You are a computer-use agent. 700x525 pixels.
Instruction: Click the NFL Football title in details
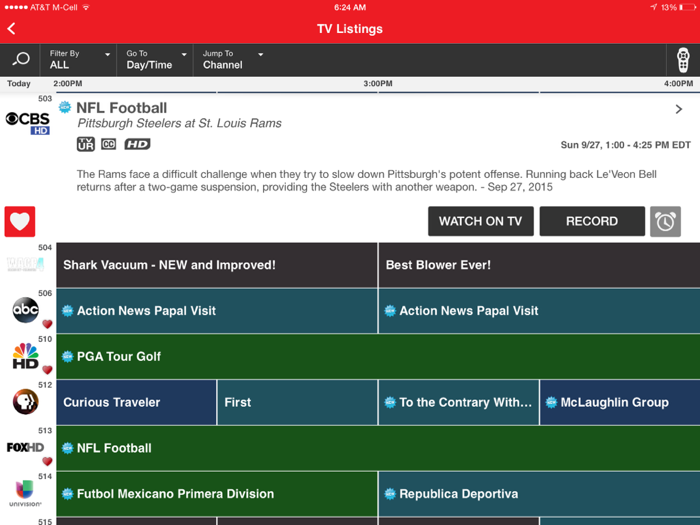121,108
